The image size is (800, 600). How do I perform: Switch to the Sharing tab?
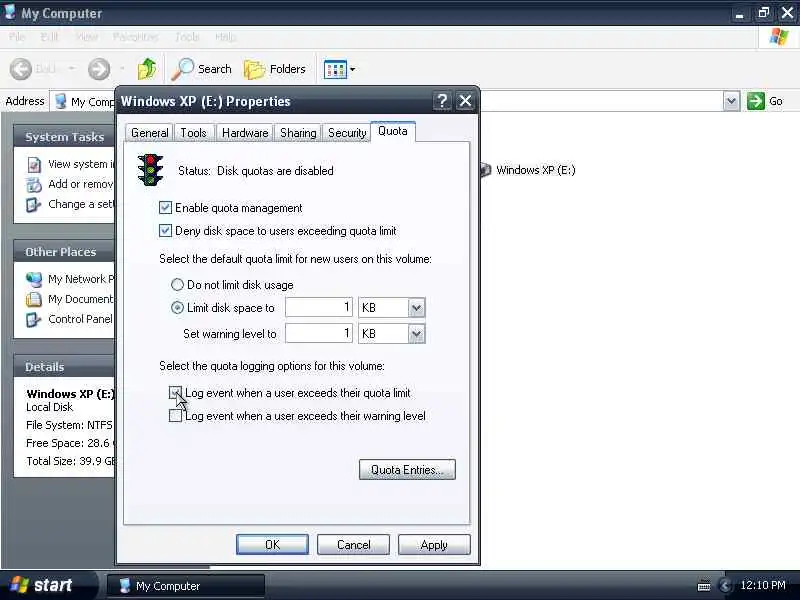coord(298,133)
